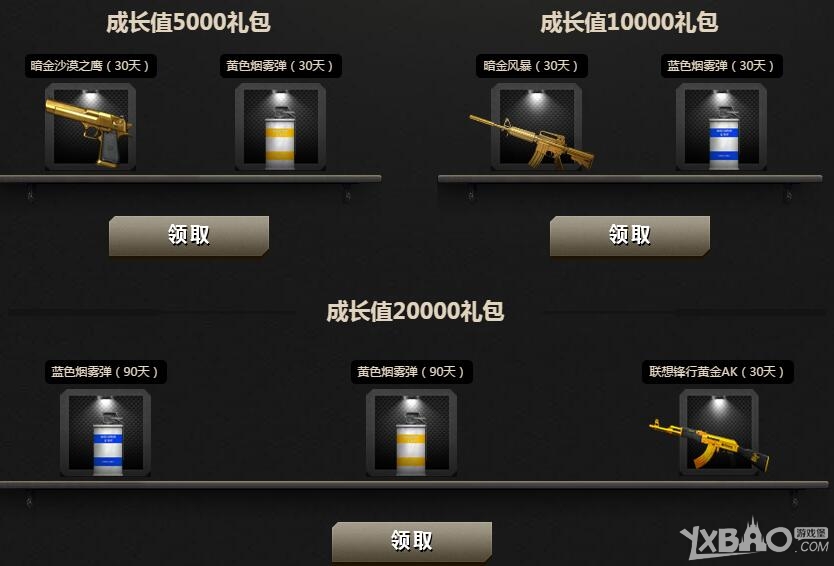Click the 成长值20000礼包 heading
Viewport: 834px width, 566px height.
coord(415,311)
